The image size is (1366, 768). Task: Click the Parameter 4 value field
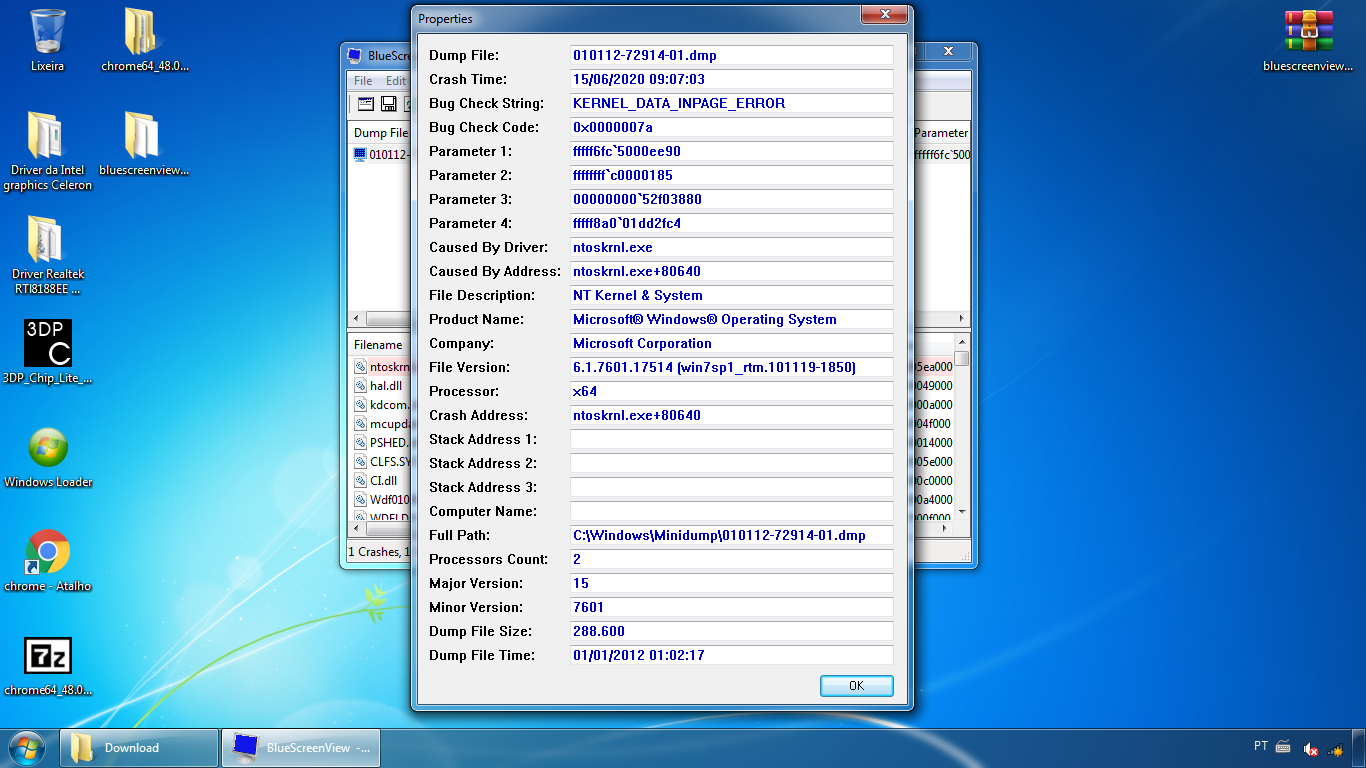(732, 223)
